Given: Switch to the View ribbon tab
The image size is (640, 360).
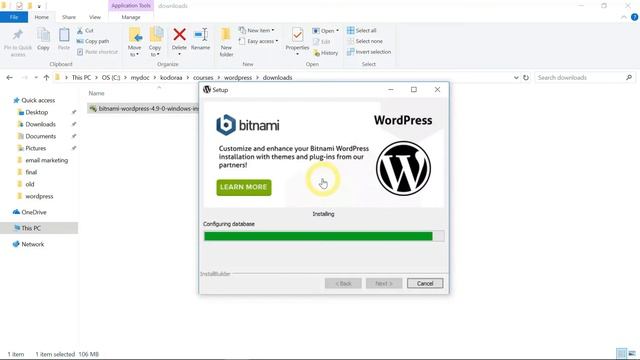Looking at the screenshot, I should (x=95, y=17).
